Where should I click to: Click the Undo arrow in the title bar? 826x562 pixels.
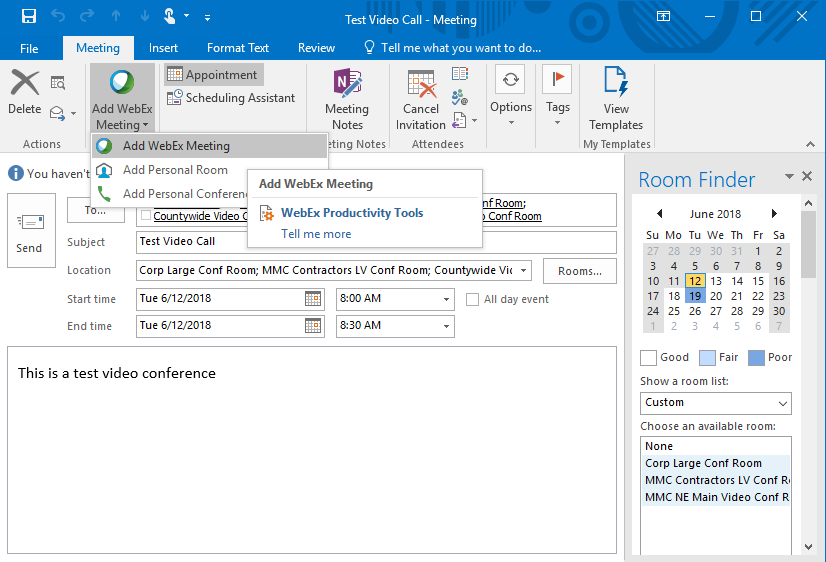pyautogui.click(x=58, y=16)
